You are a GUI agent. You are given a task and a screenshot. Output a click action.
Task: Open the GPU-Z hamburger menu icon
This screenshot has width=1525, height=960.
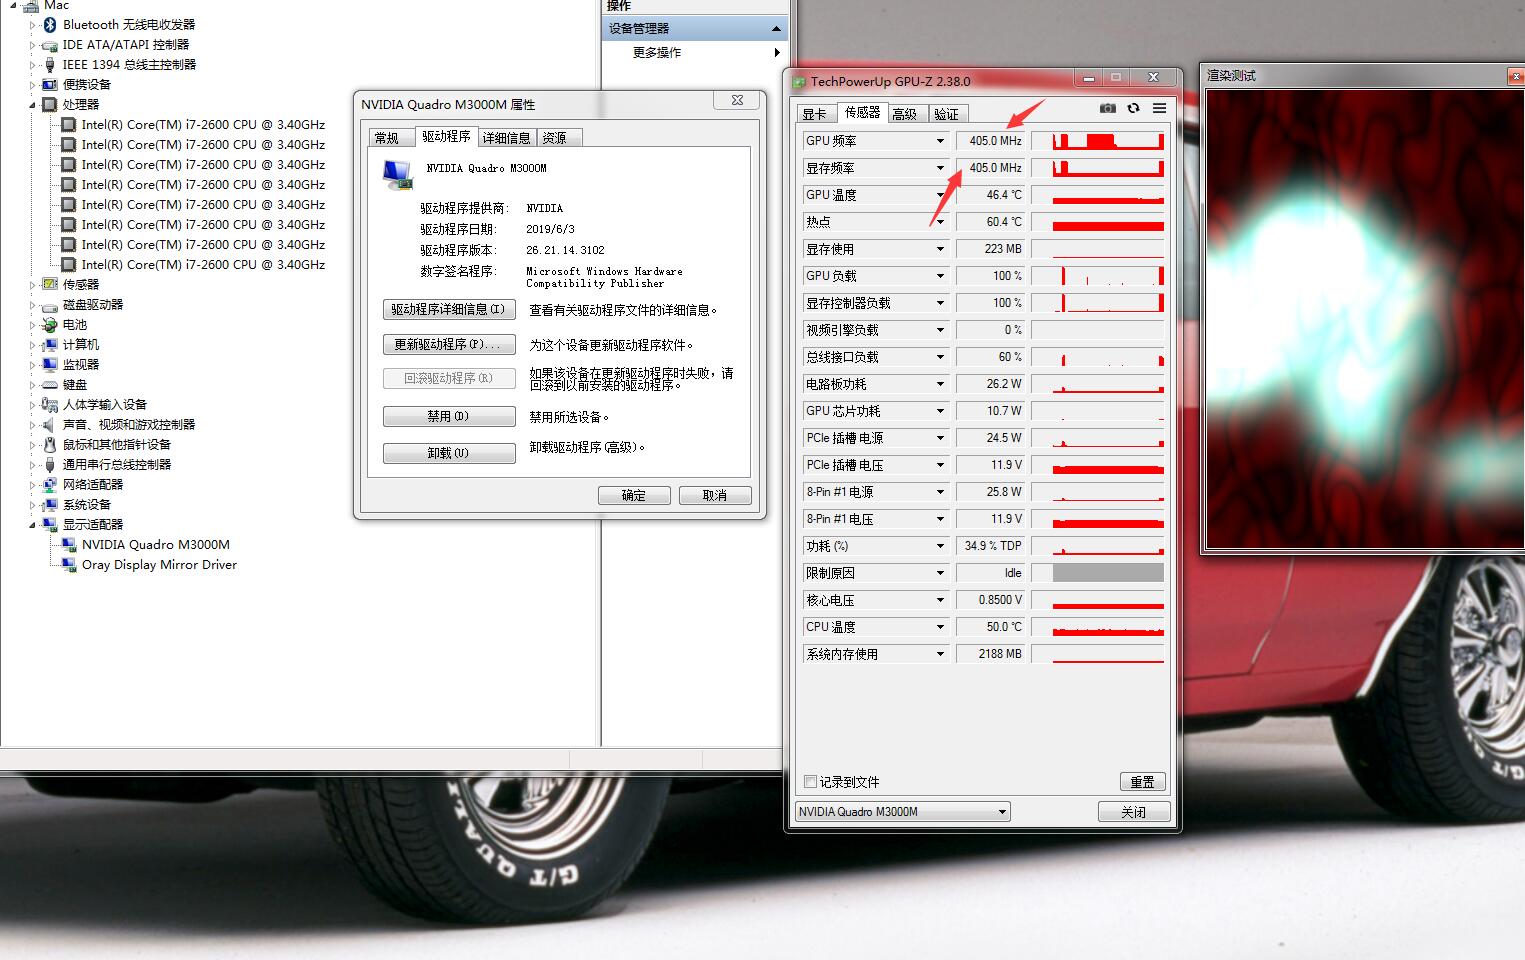click(1159, 108)
